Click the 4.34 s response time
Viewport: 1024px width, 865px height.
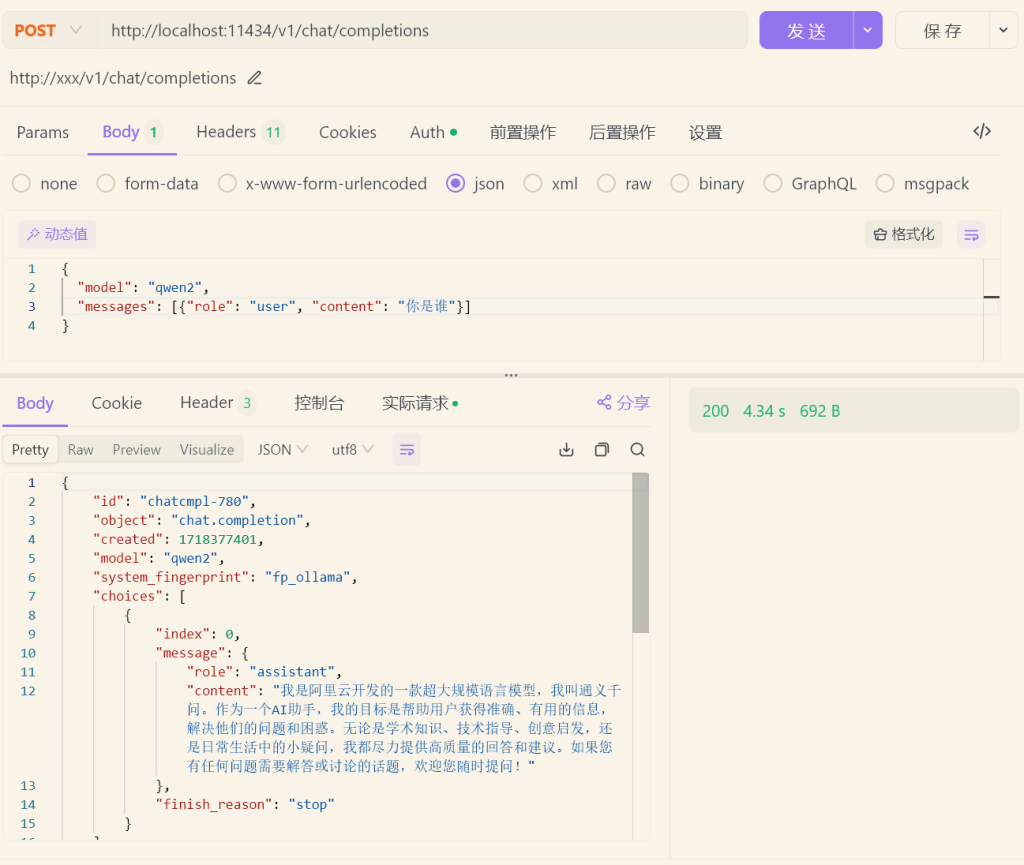point(764,411)
